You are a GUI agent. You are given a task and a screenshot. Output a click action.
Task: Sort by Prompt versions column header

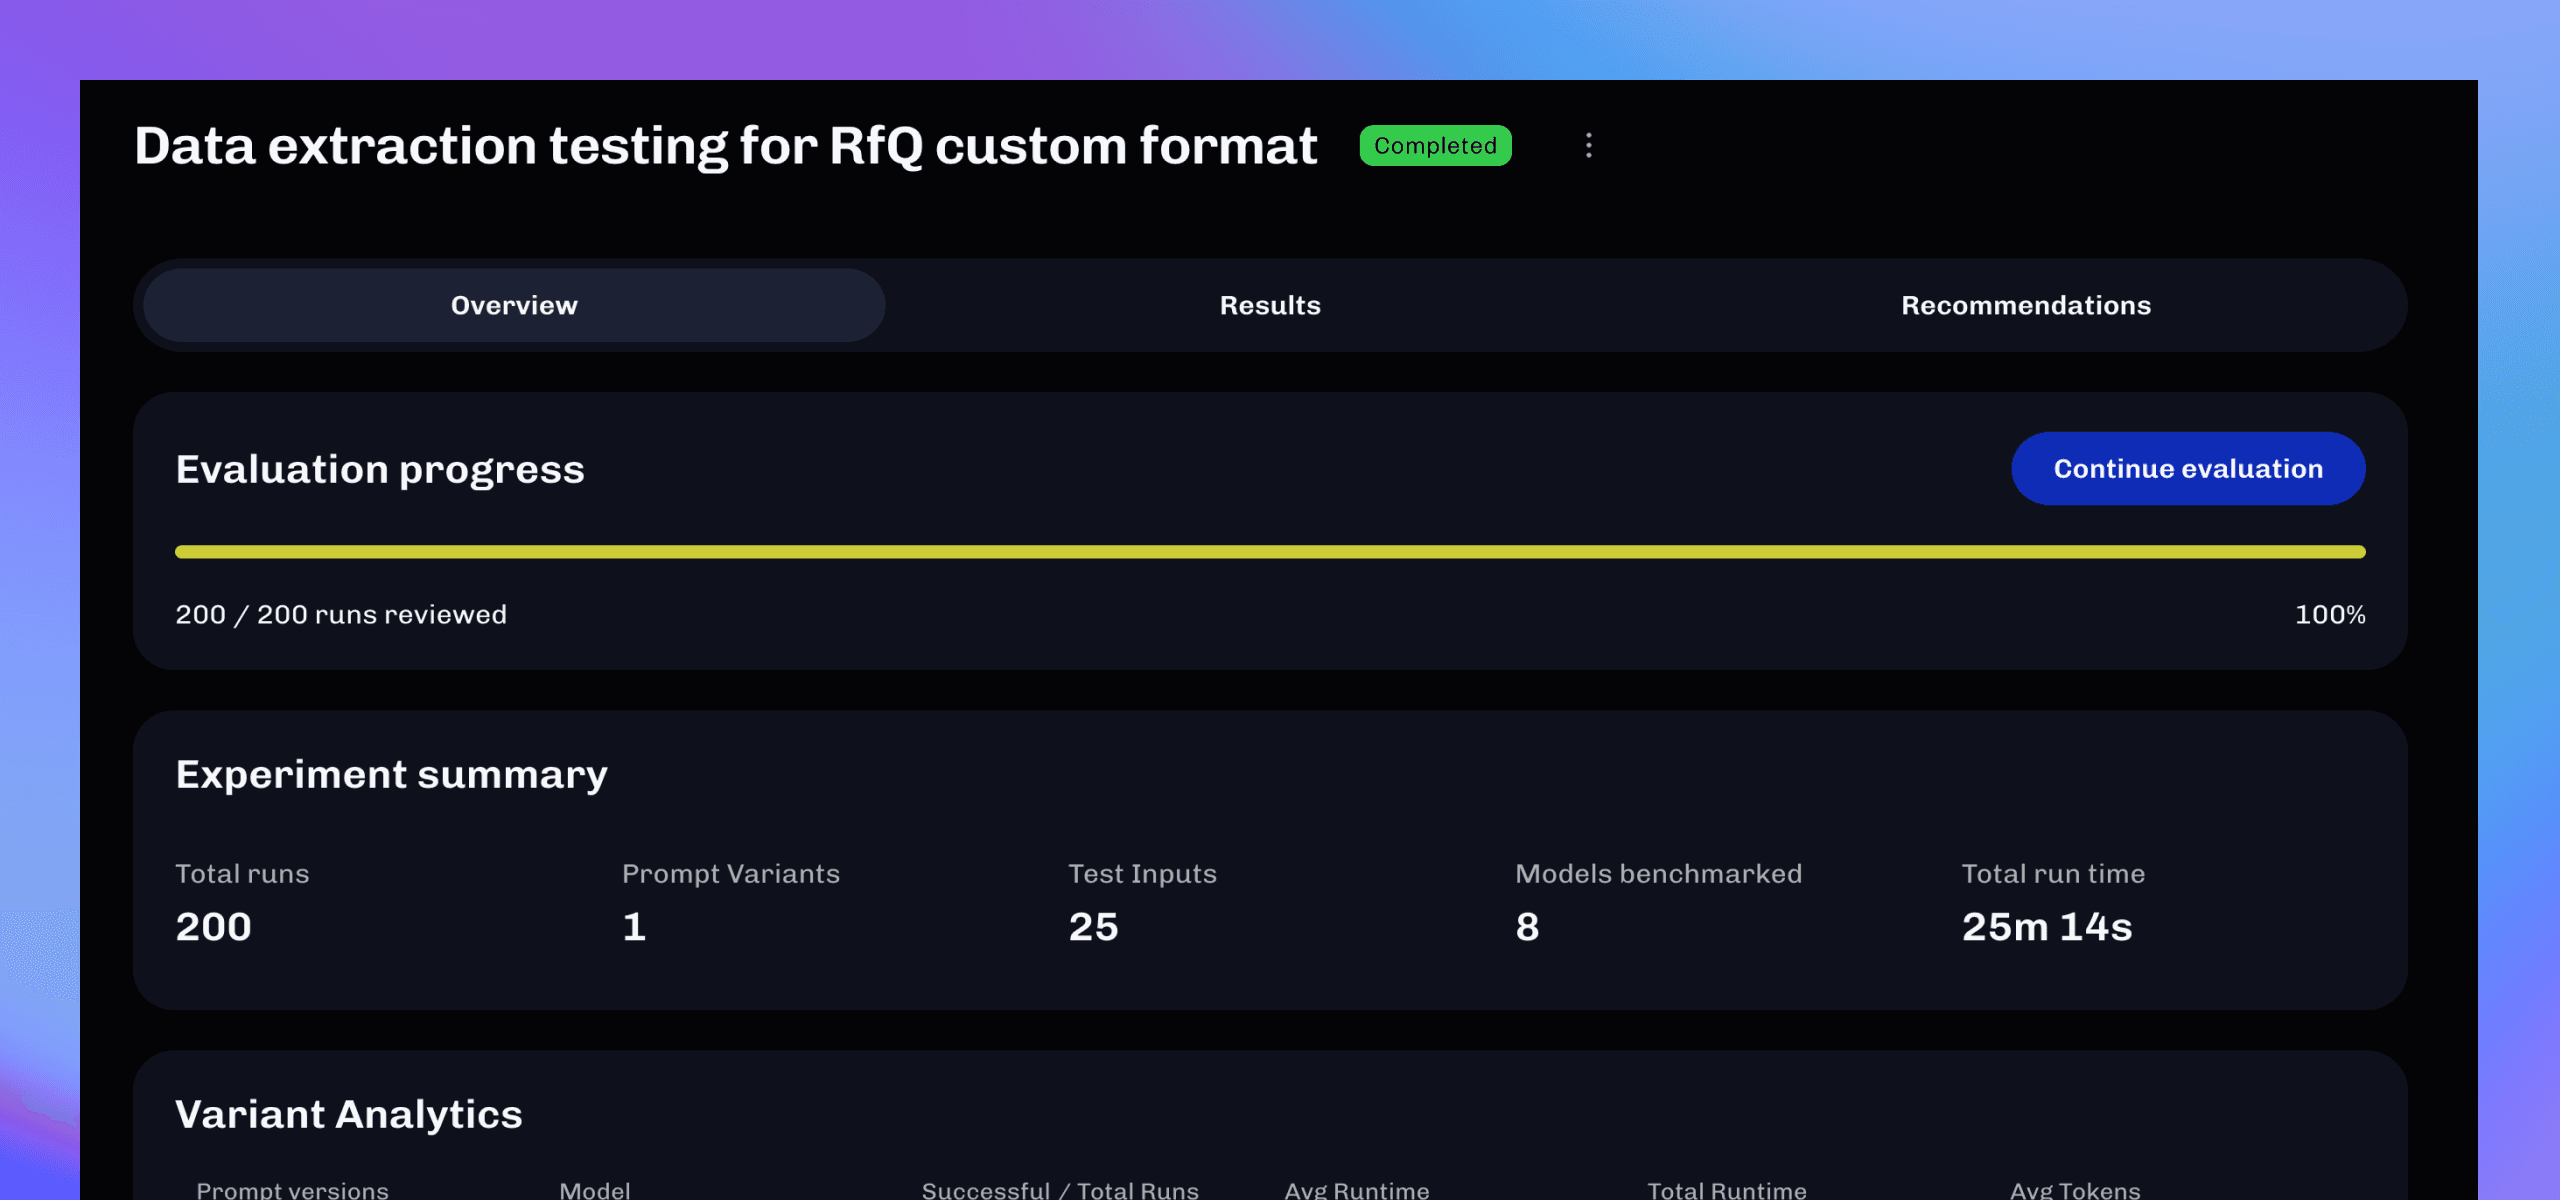point(292,1189)
